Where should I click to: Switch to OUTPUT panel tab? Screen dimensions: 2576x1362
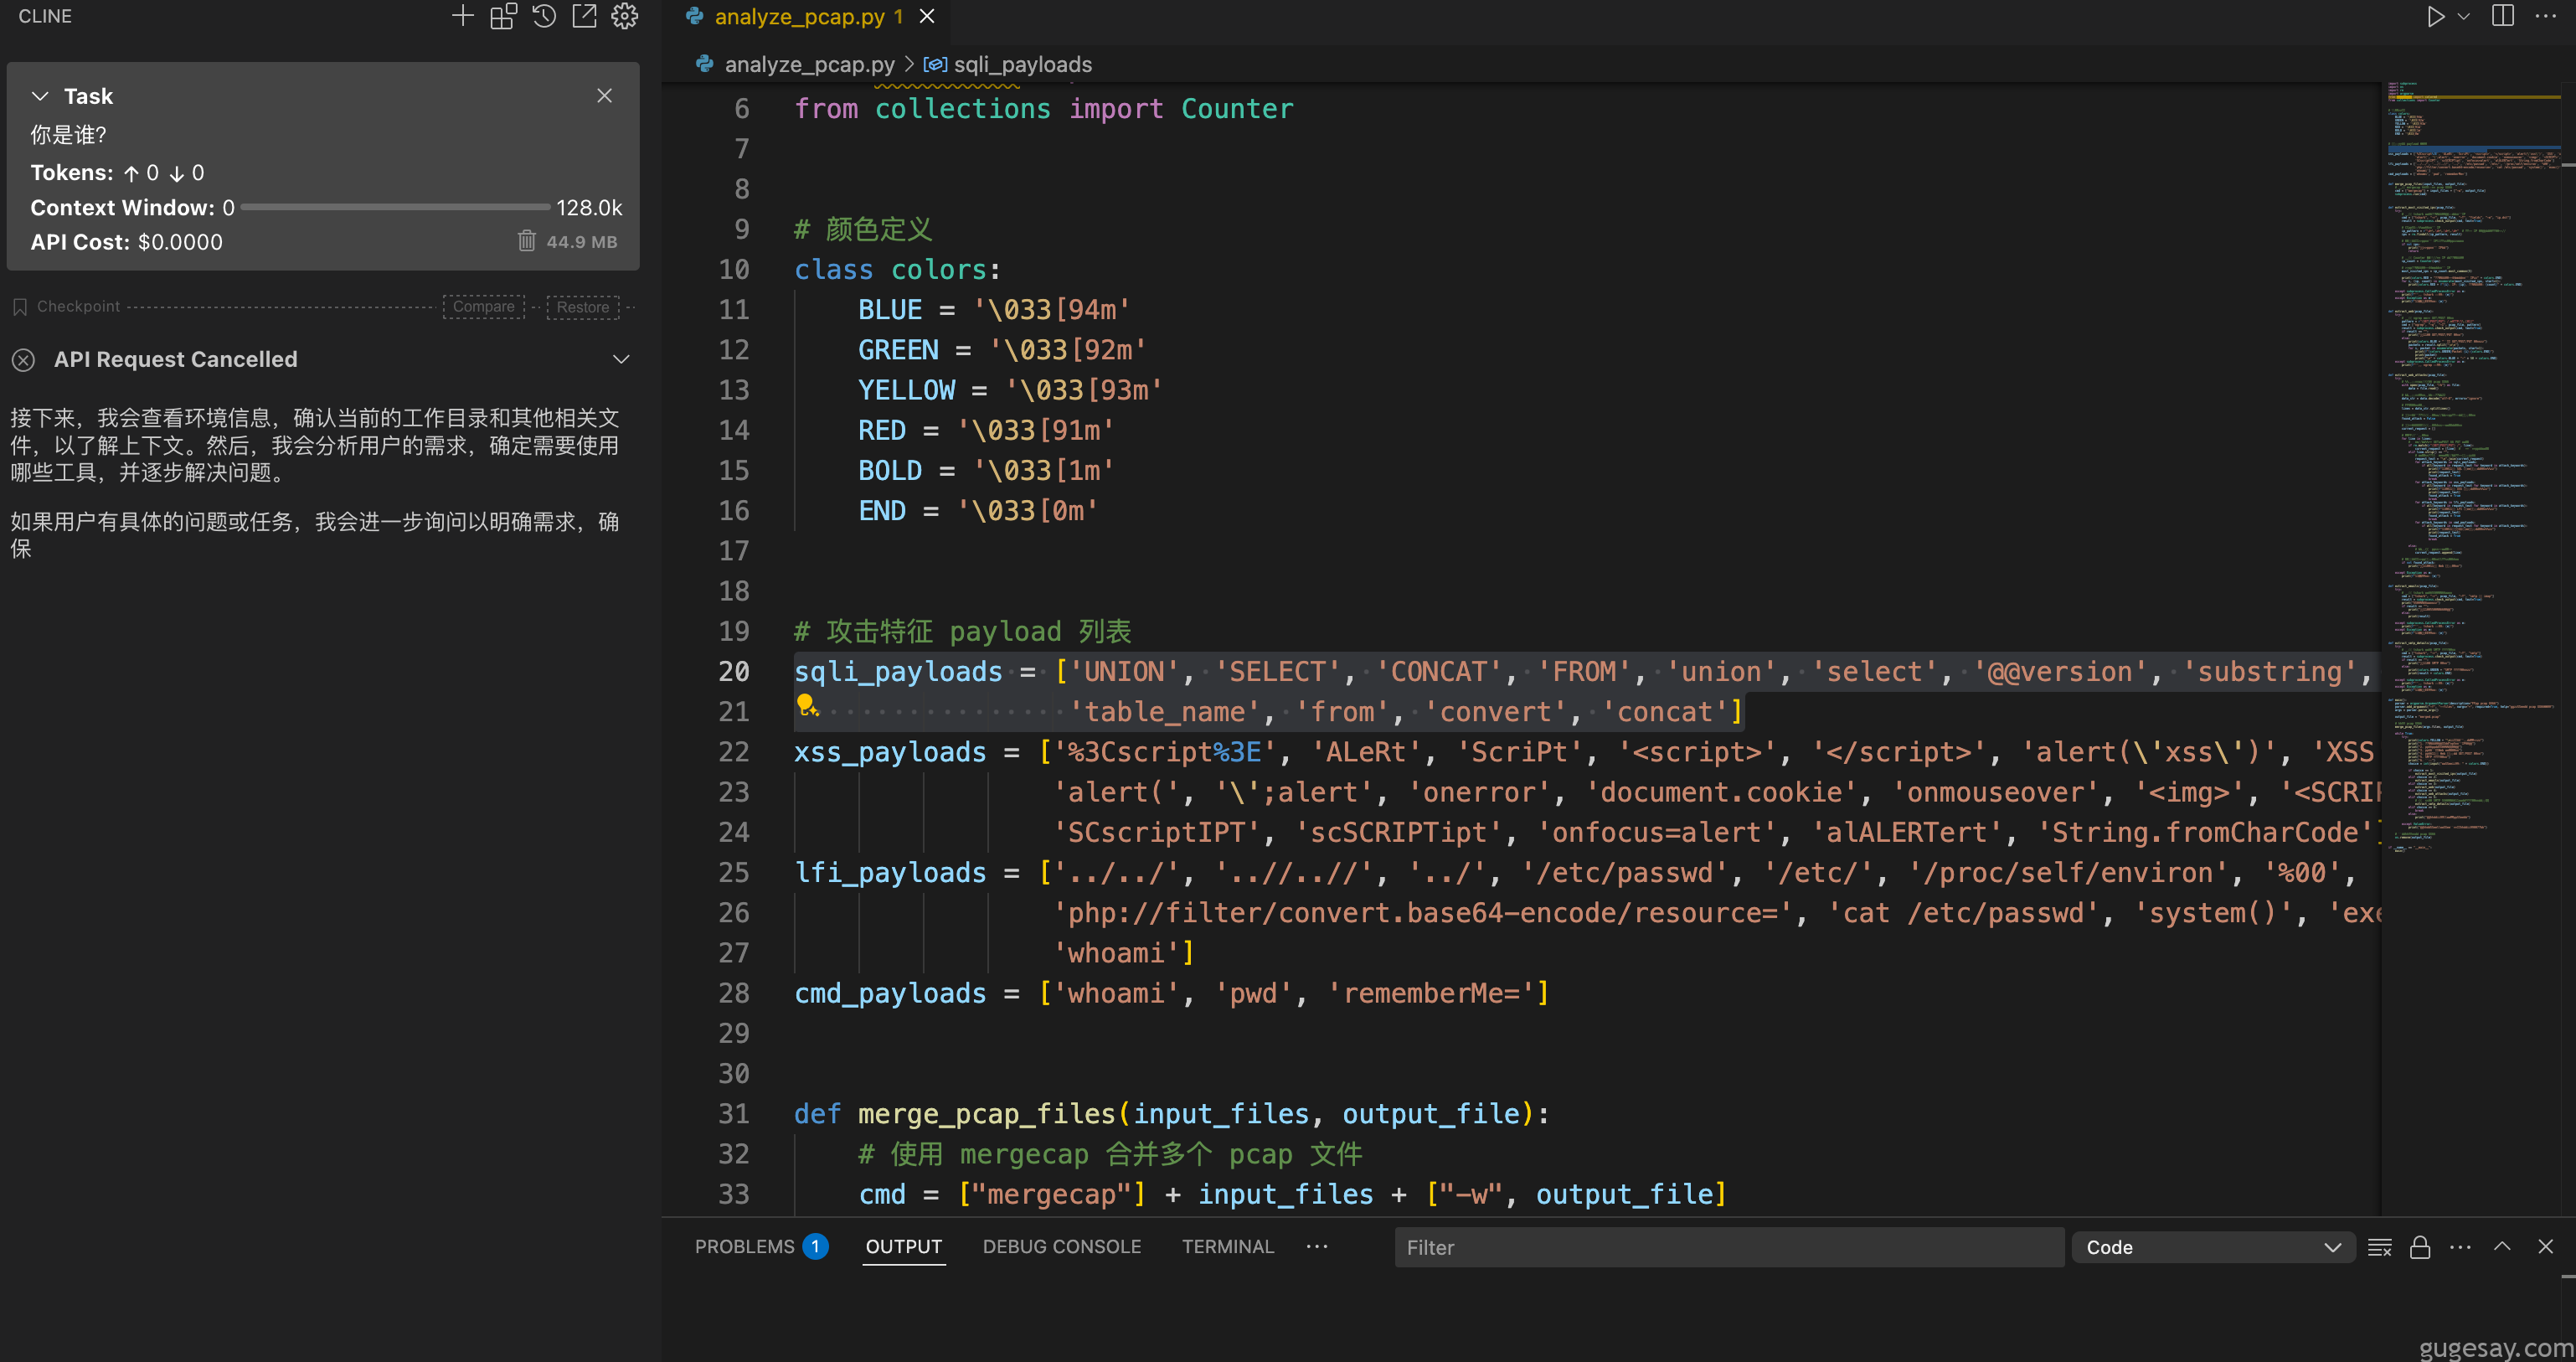coord(903,1247)
